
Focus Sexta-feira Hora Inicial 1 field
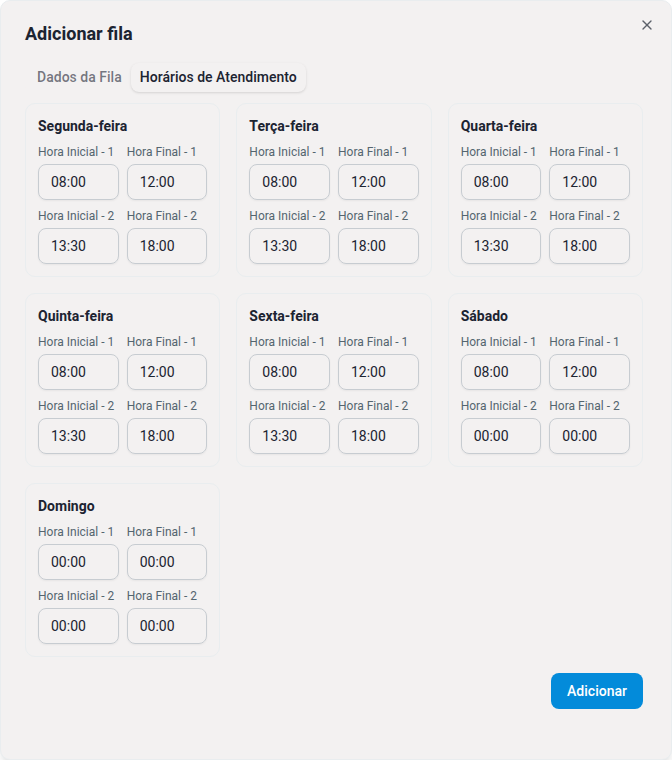[289, 372]
